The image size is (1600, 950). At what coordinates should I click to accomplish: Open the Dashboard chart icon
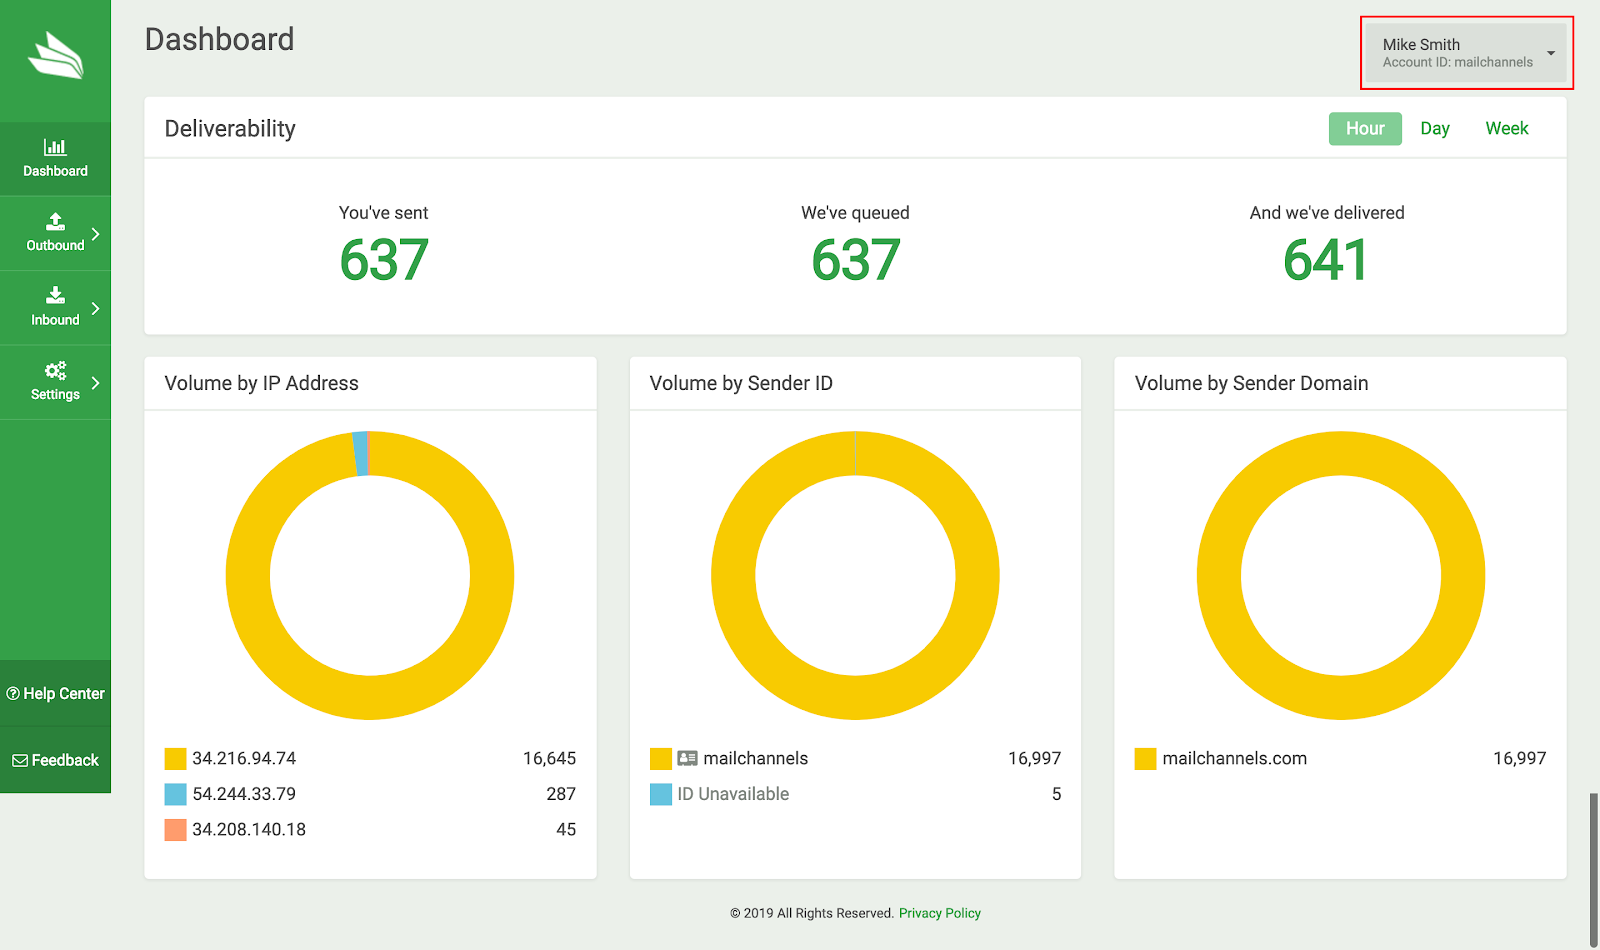click(55, 147)
